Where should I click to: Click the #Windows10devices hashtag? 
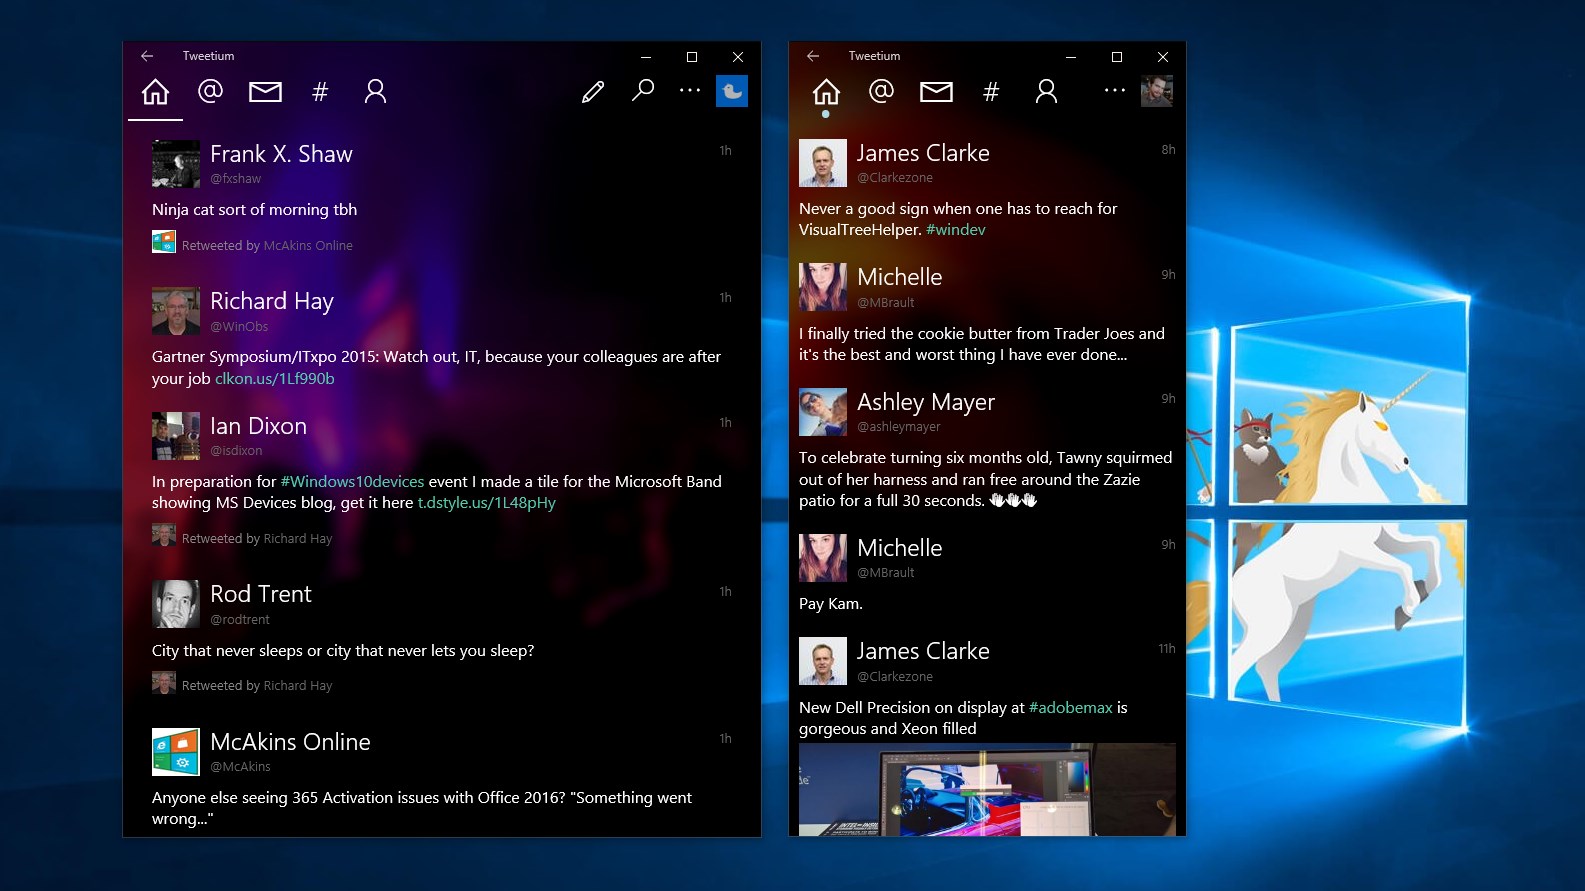(352, 482)
